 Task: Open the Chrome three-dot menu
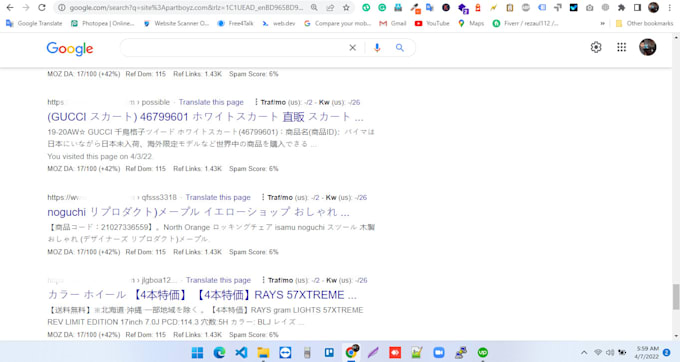[x=670, y=7]
